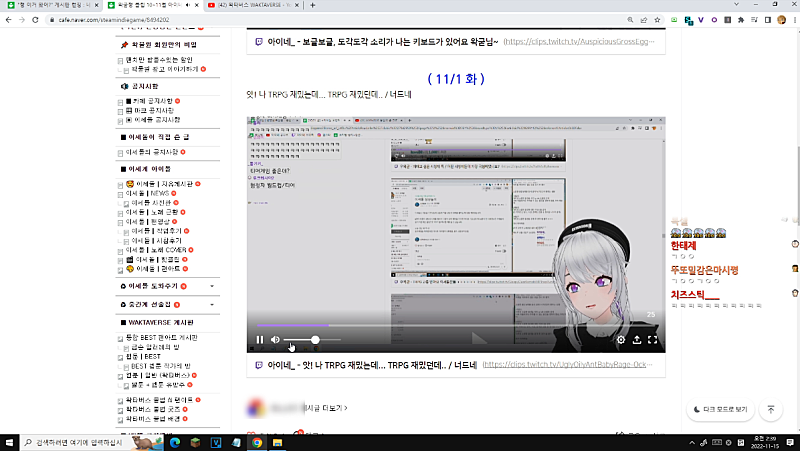Viewport: 800px width, 451px height.
Task: Show hidden system tray icons
Action: pyautogui.click(x=692, y=442)
